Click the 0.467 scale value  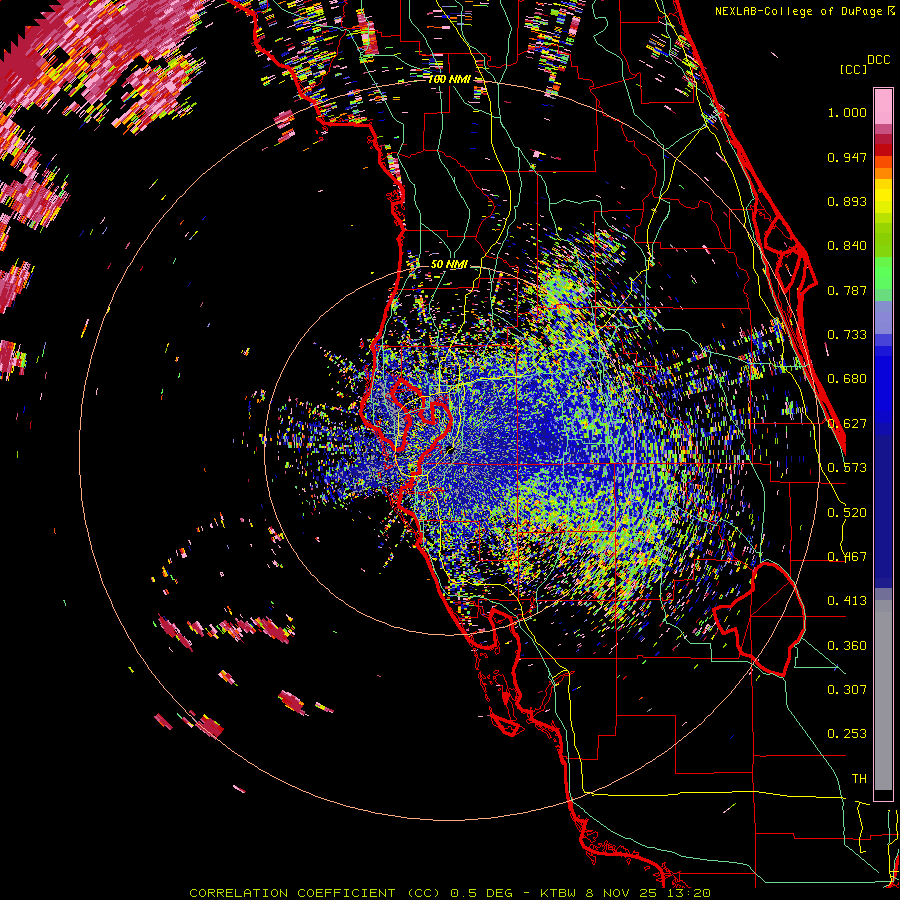pos(847,557)
